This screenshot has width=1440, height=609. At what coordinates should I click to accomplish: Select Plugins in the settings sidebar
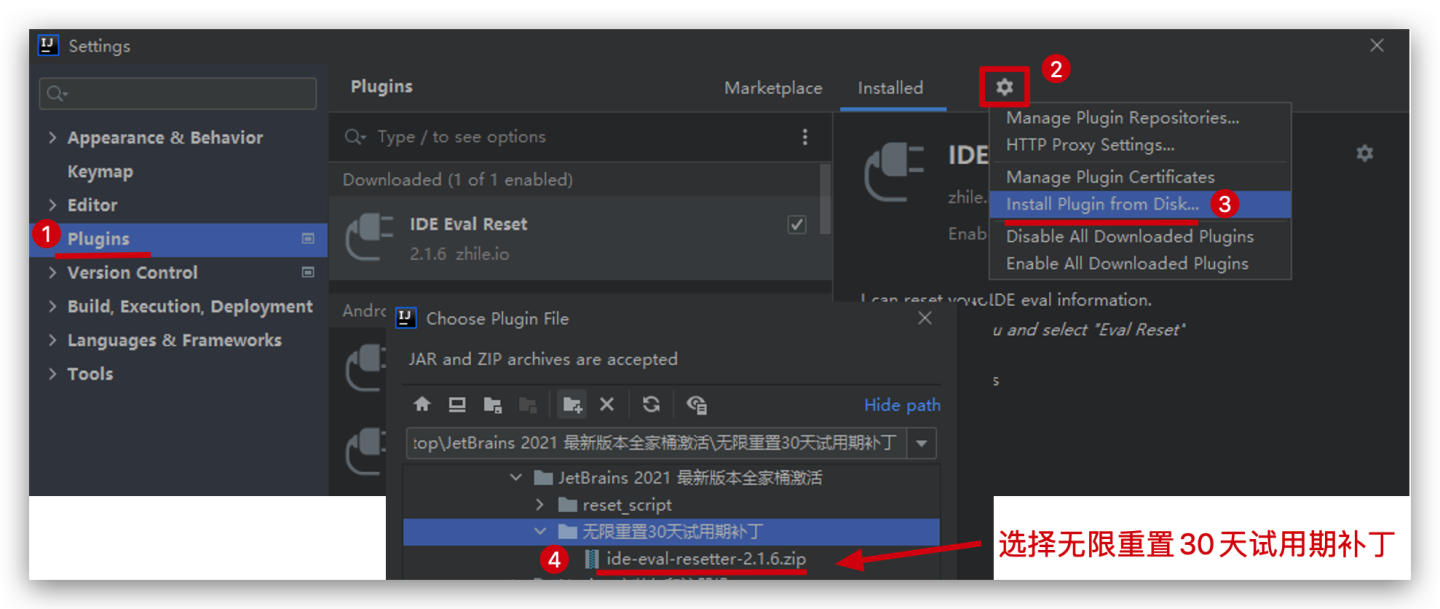(x=178, y=239)
